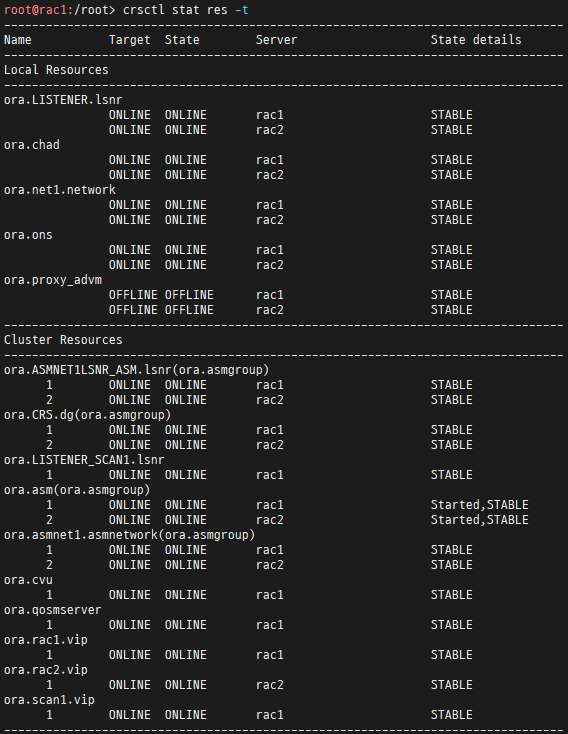The image size is (568, 734).
Task: Select ora.ASMNET1LSNR_ASM.lsnr resource line
Action: pyautogui.click(x=137, y=370)
